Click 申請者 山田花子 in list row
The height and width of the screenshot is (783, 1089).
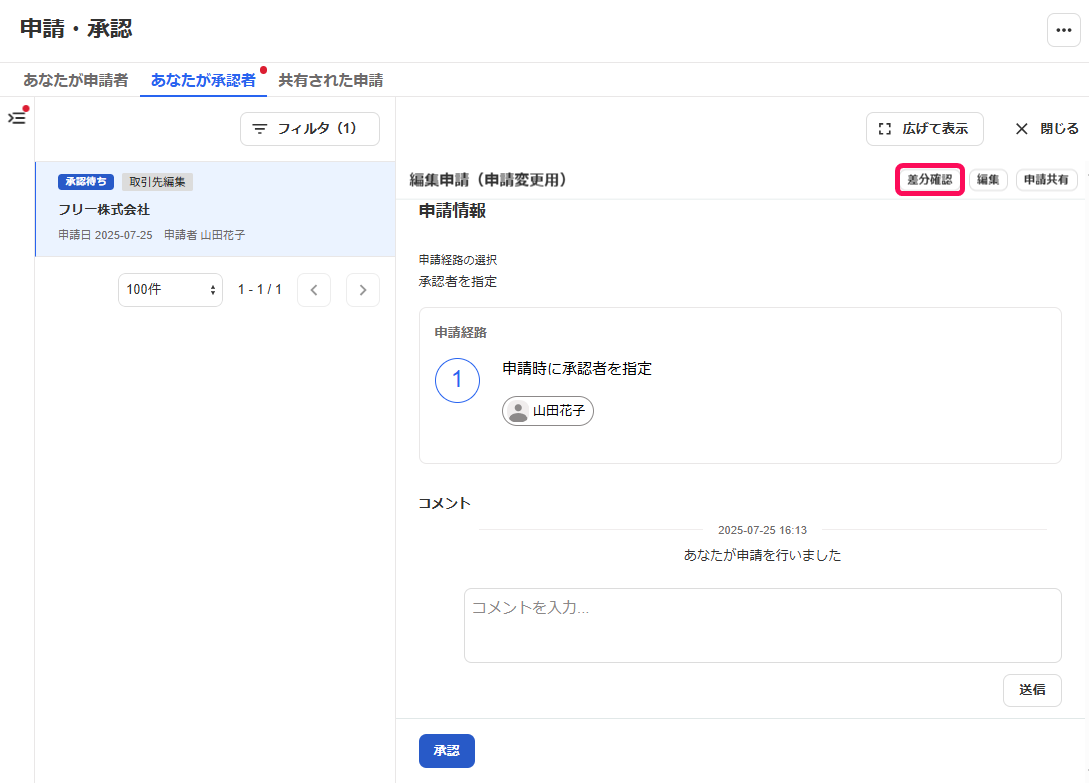204,235
